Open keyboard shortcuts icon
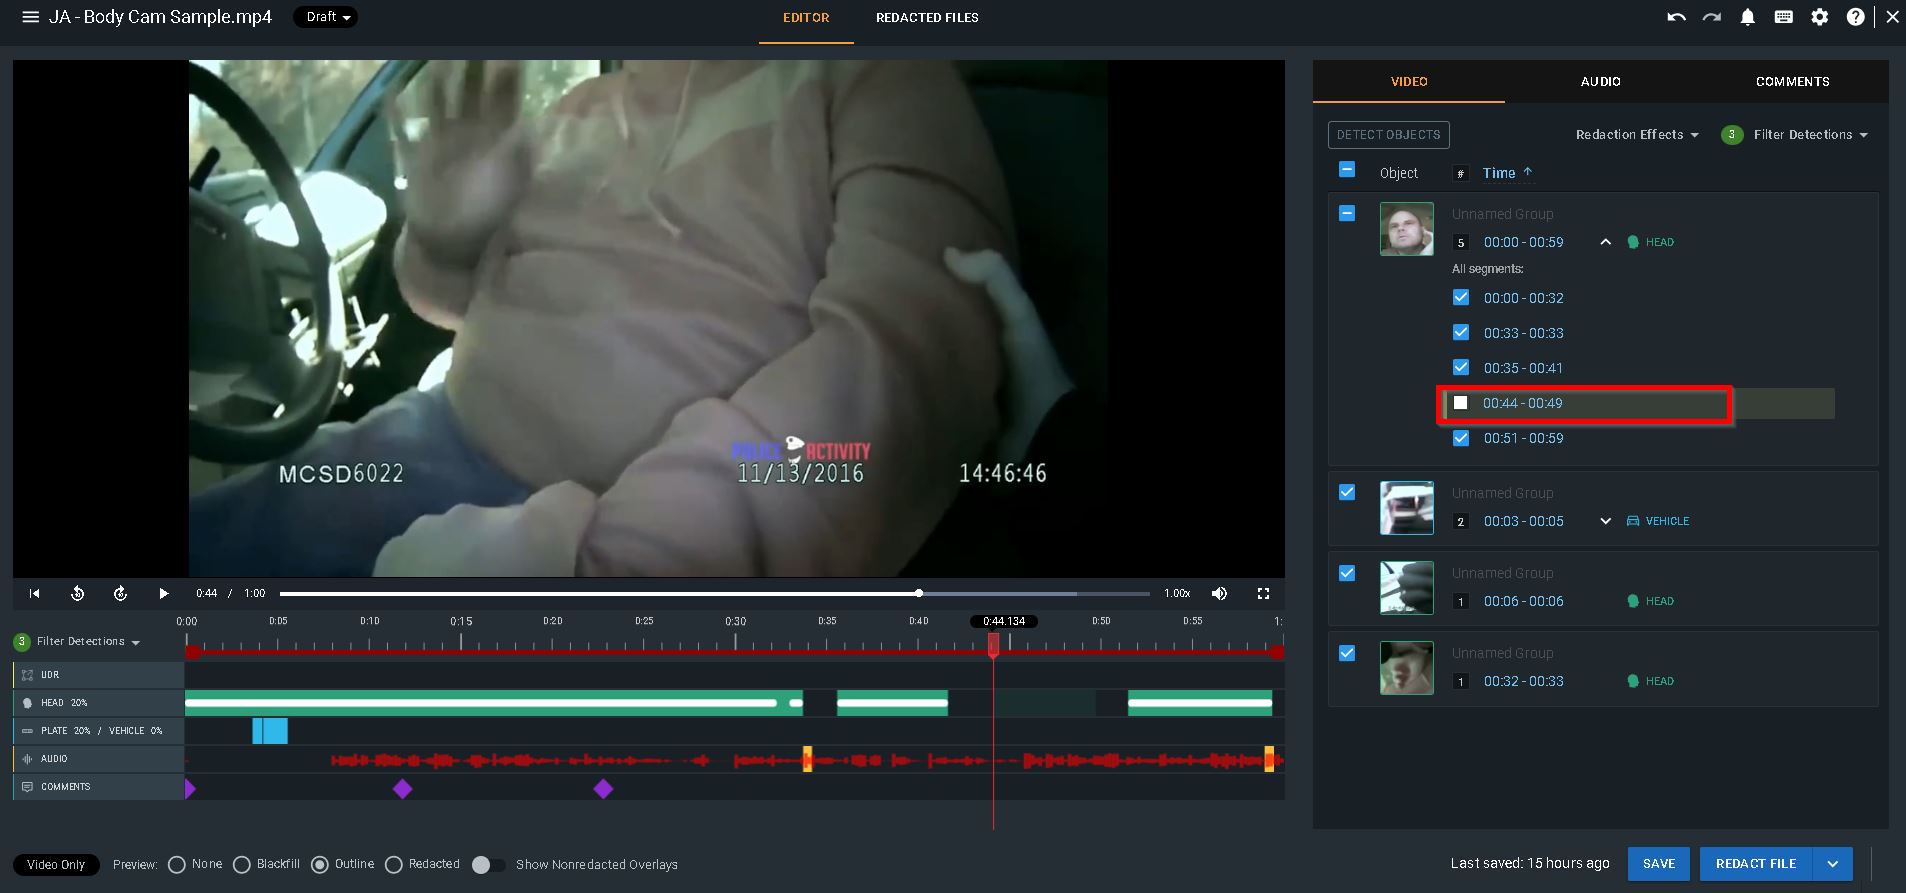 (1784, 17)
